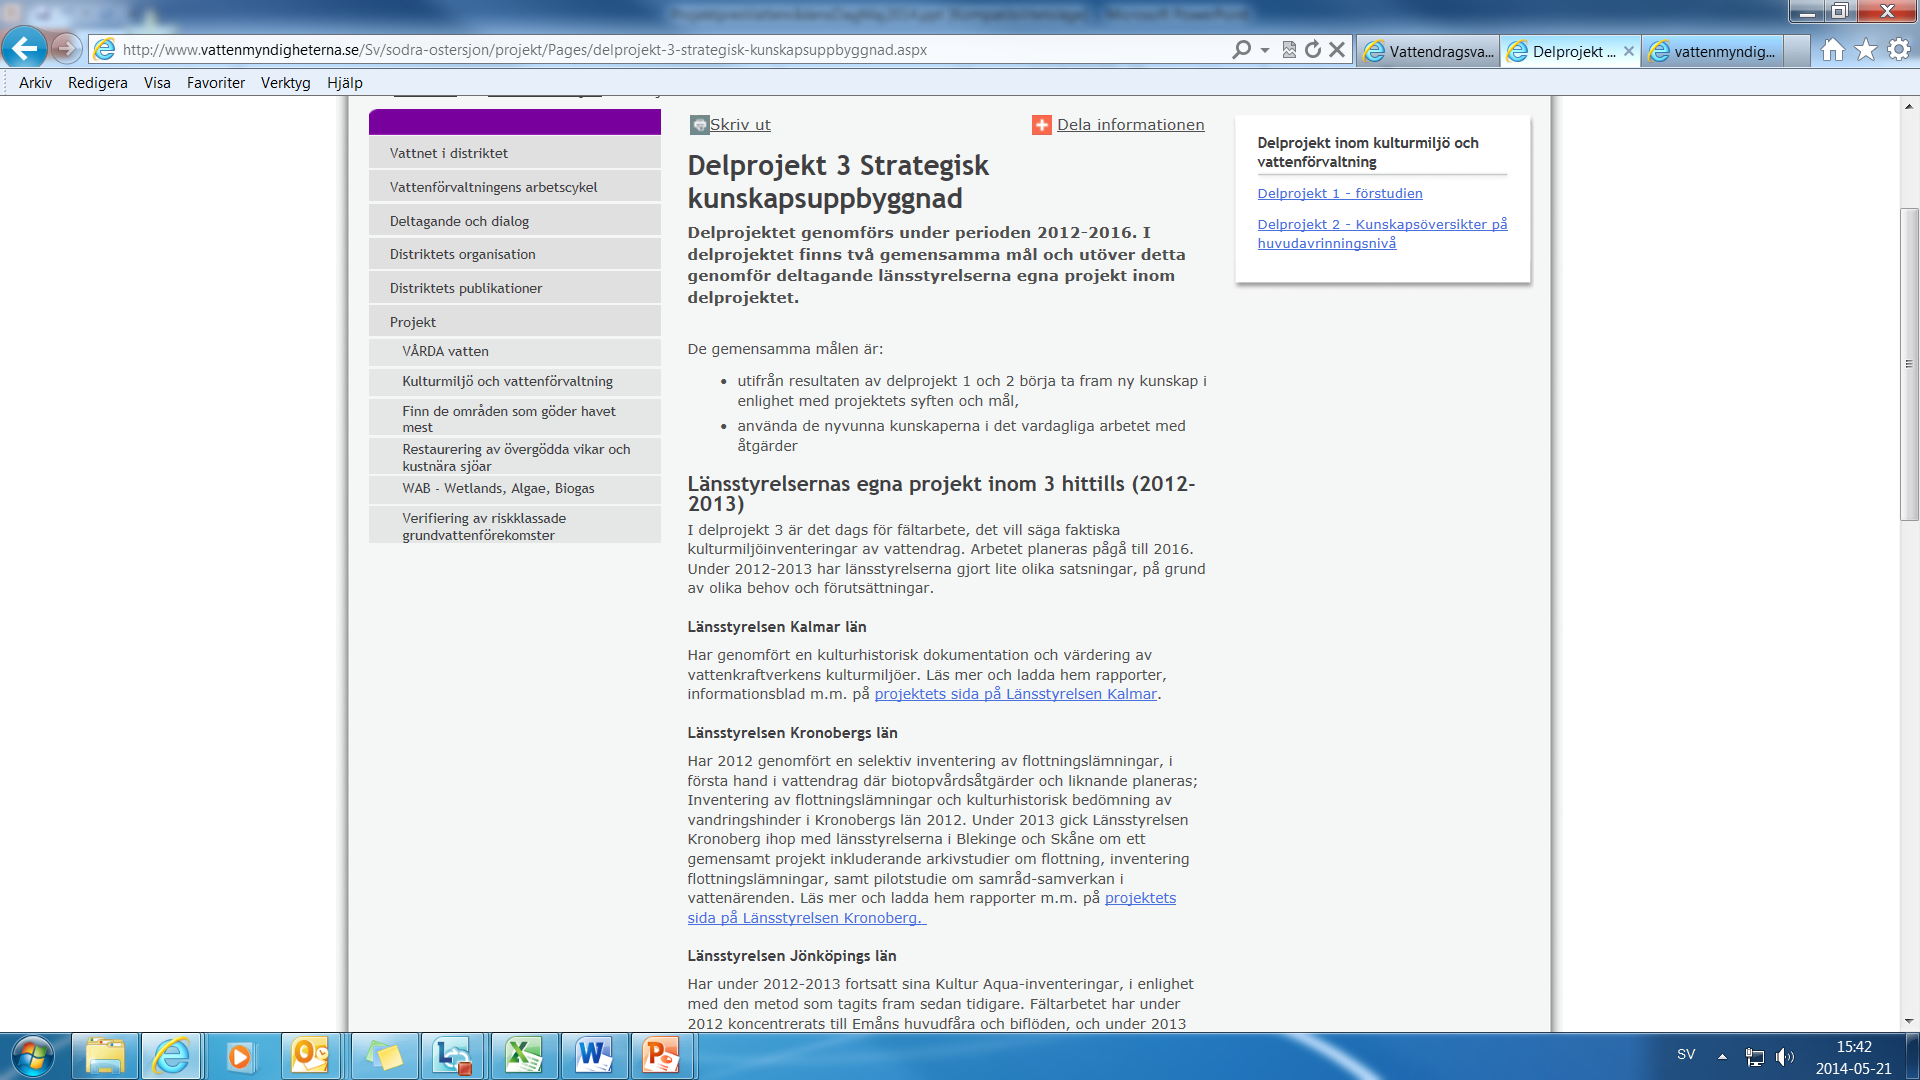Open Favorites star icon

click(x=1866, y=49)
